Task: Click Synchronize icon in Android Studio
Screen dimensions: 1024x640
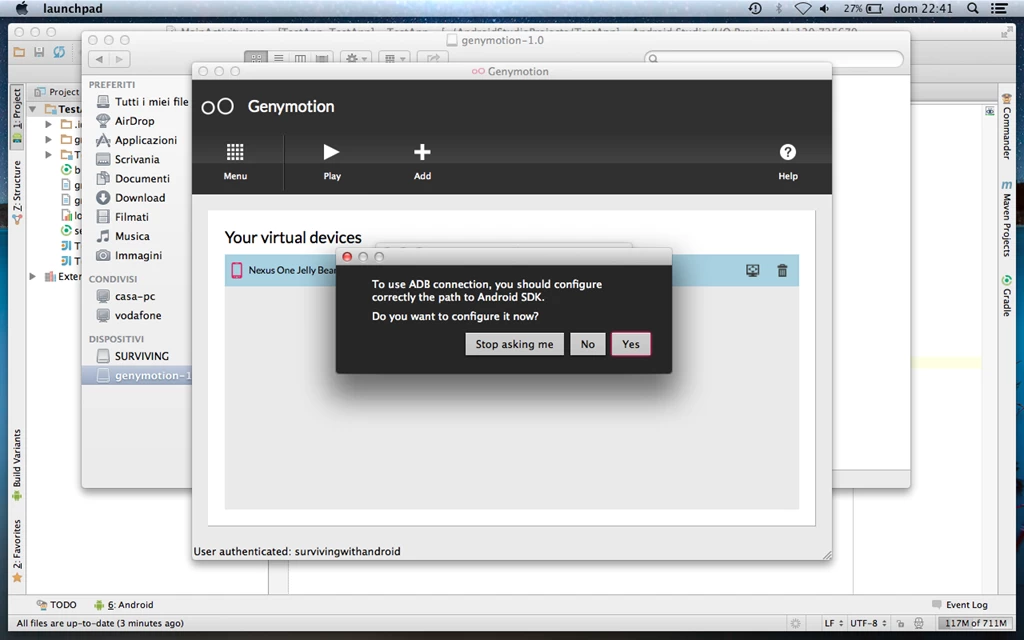Action: [59, 52]
